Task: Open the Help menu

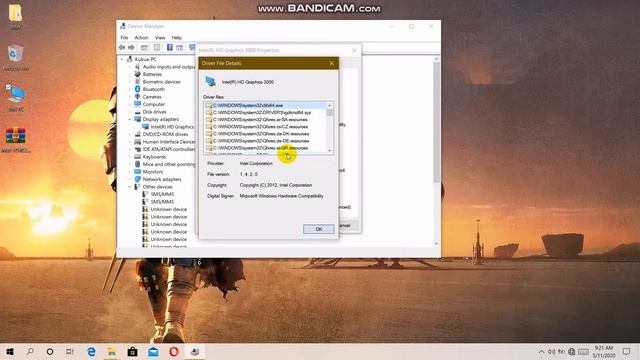Action: [176, 38]
